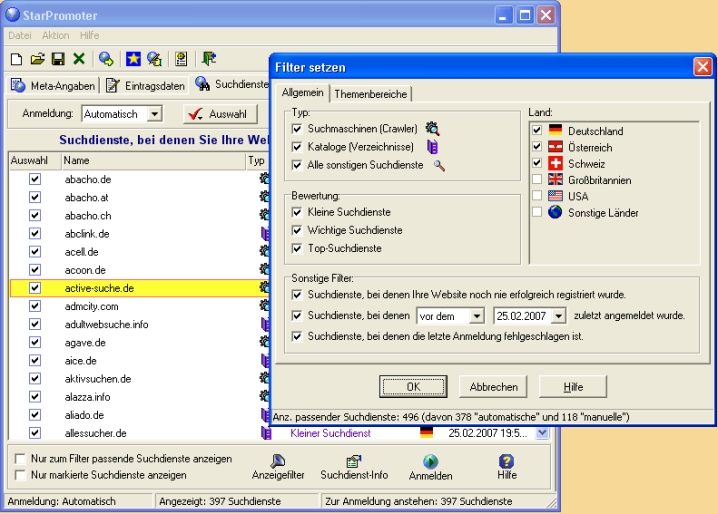The image size is (718, 514).
Task: Click the yellow star toolbar icon
Action: tap(131, 60)
